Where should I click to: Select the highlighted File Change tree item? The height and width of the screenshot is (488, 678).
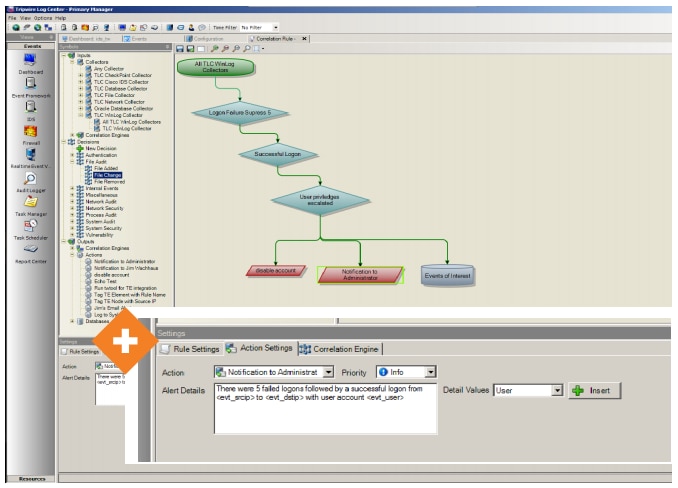[x=108, y=175]
